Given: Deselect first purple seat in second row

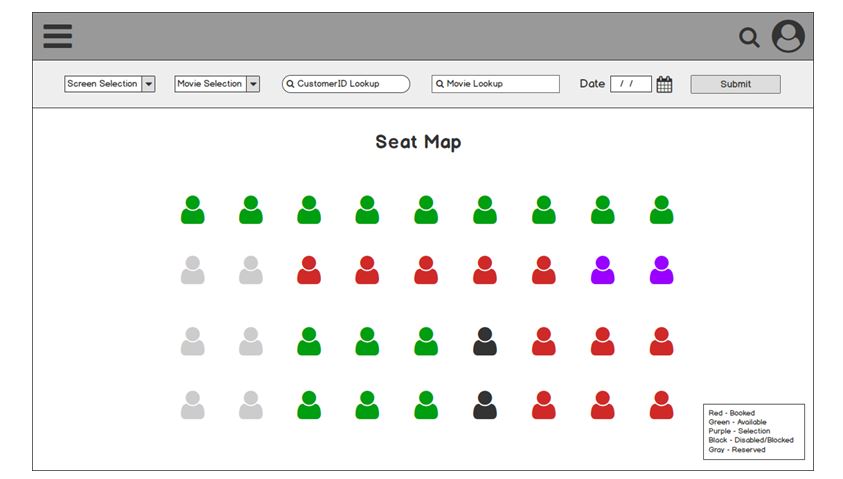Looking at the screenshot, I should (x=603, y=270).
